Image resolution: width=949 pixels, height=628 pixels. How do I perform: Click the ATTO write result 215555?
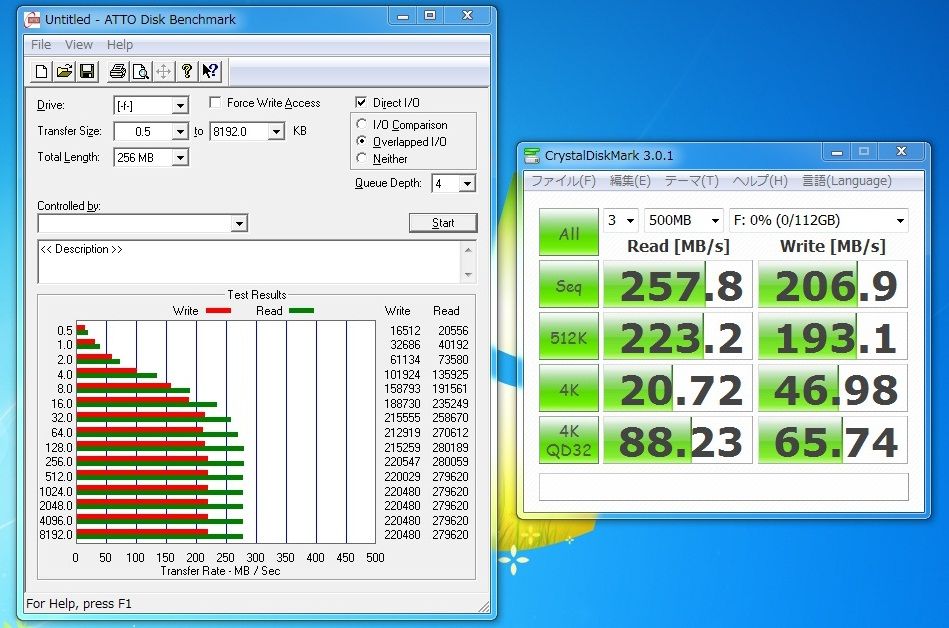pyautogui.click(x=402, y=417)
